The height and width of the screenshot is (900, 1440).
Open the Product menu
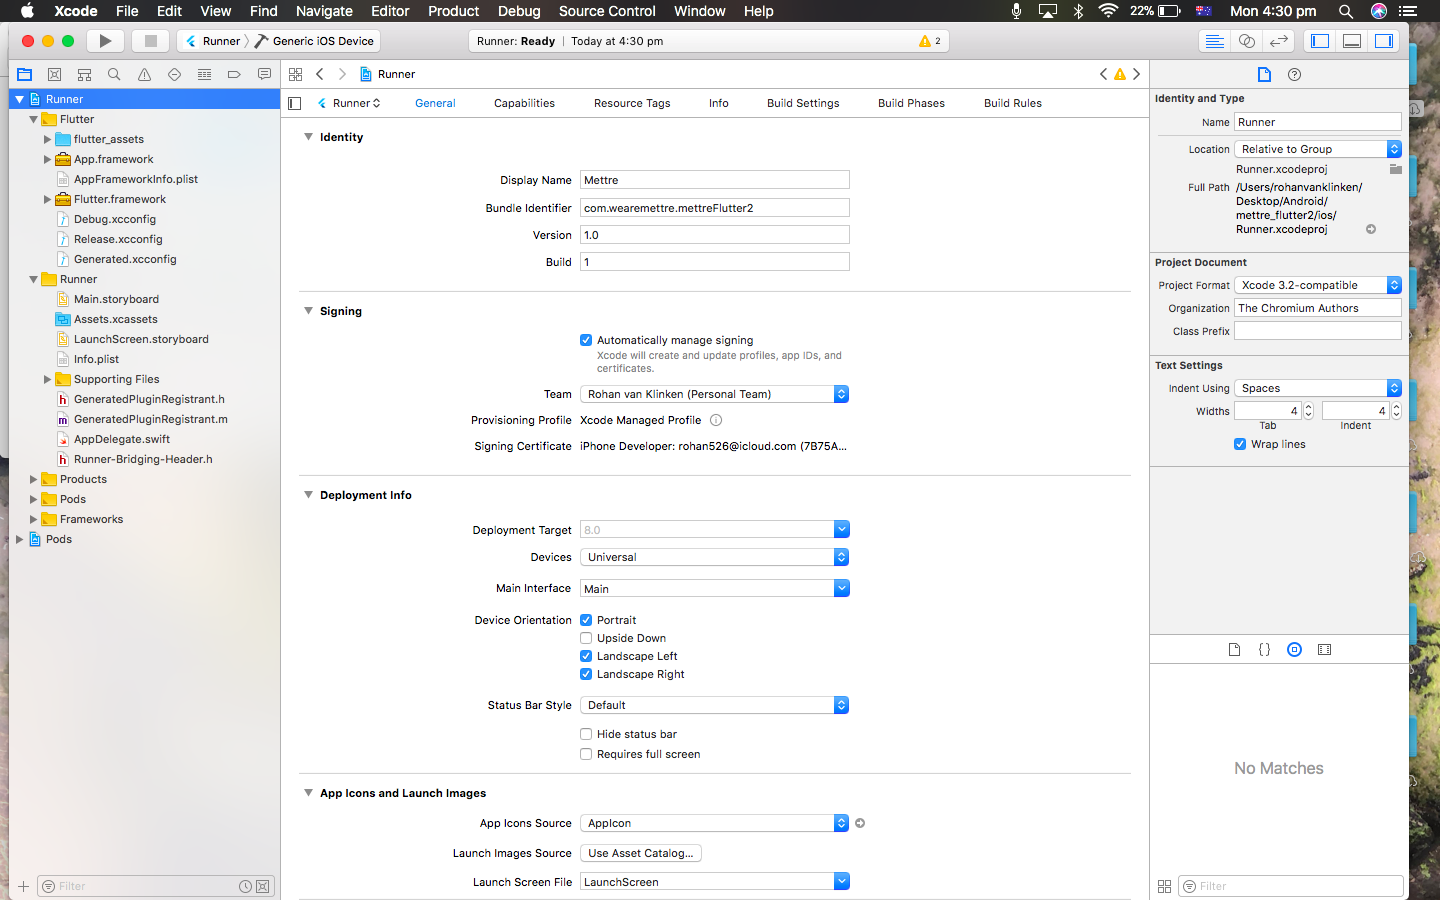[x=454, y=11]
